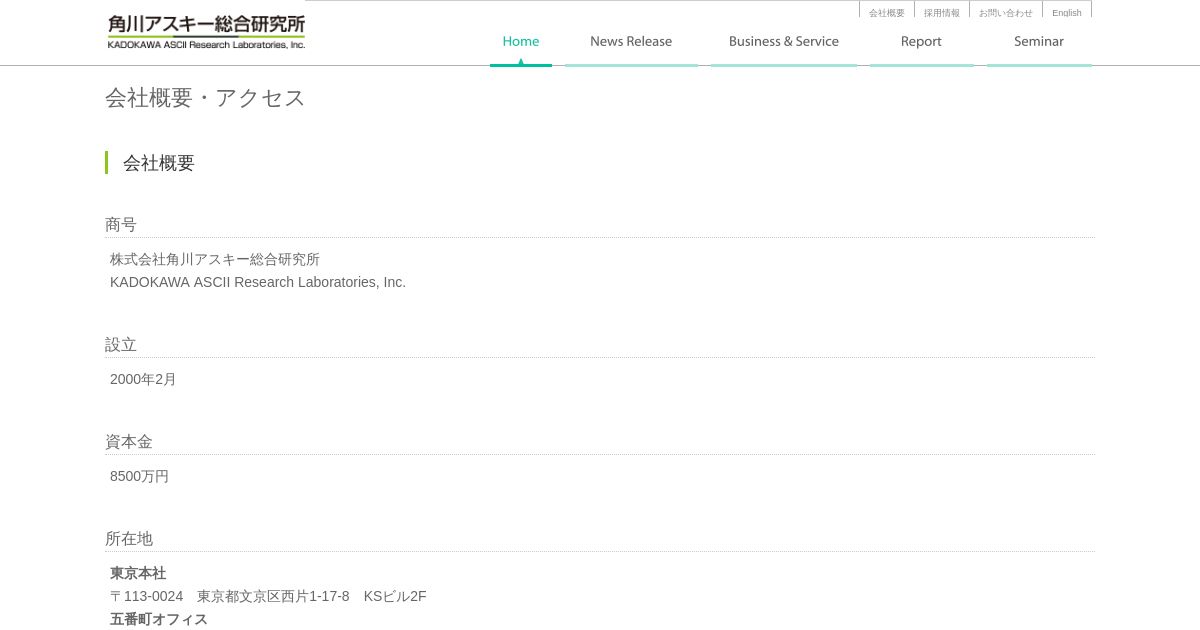The width and height of the screenshot is (1200, 630).
Task: Open the Report navigation item
Action: 921,42
